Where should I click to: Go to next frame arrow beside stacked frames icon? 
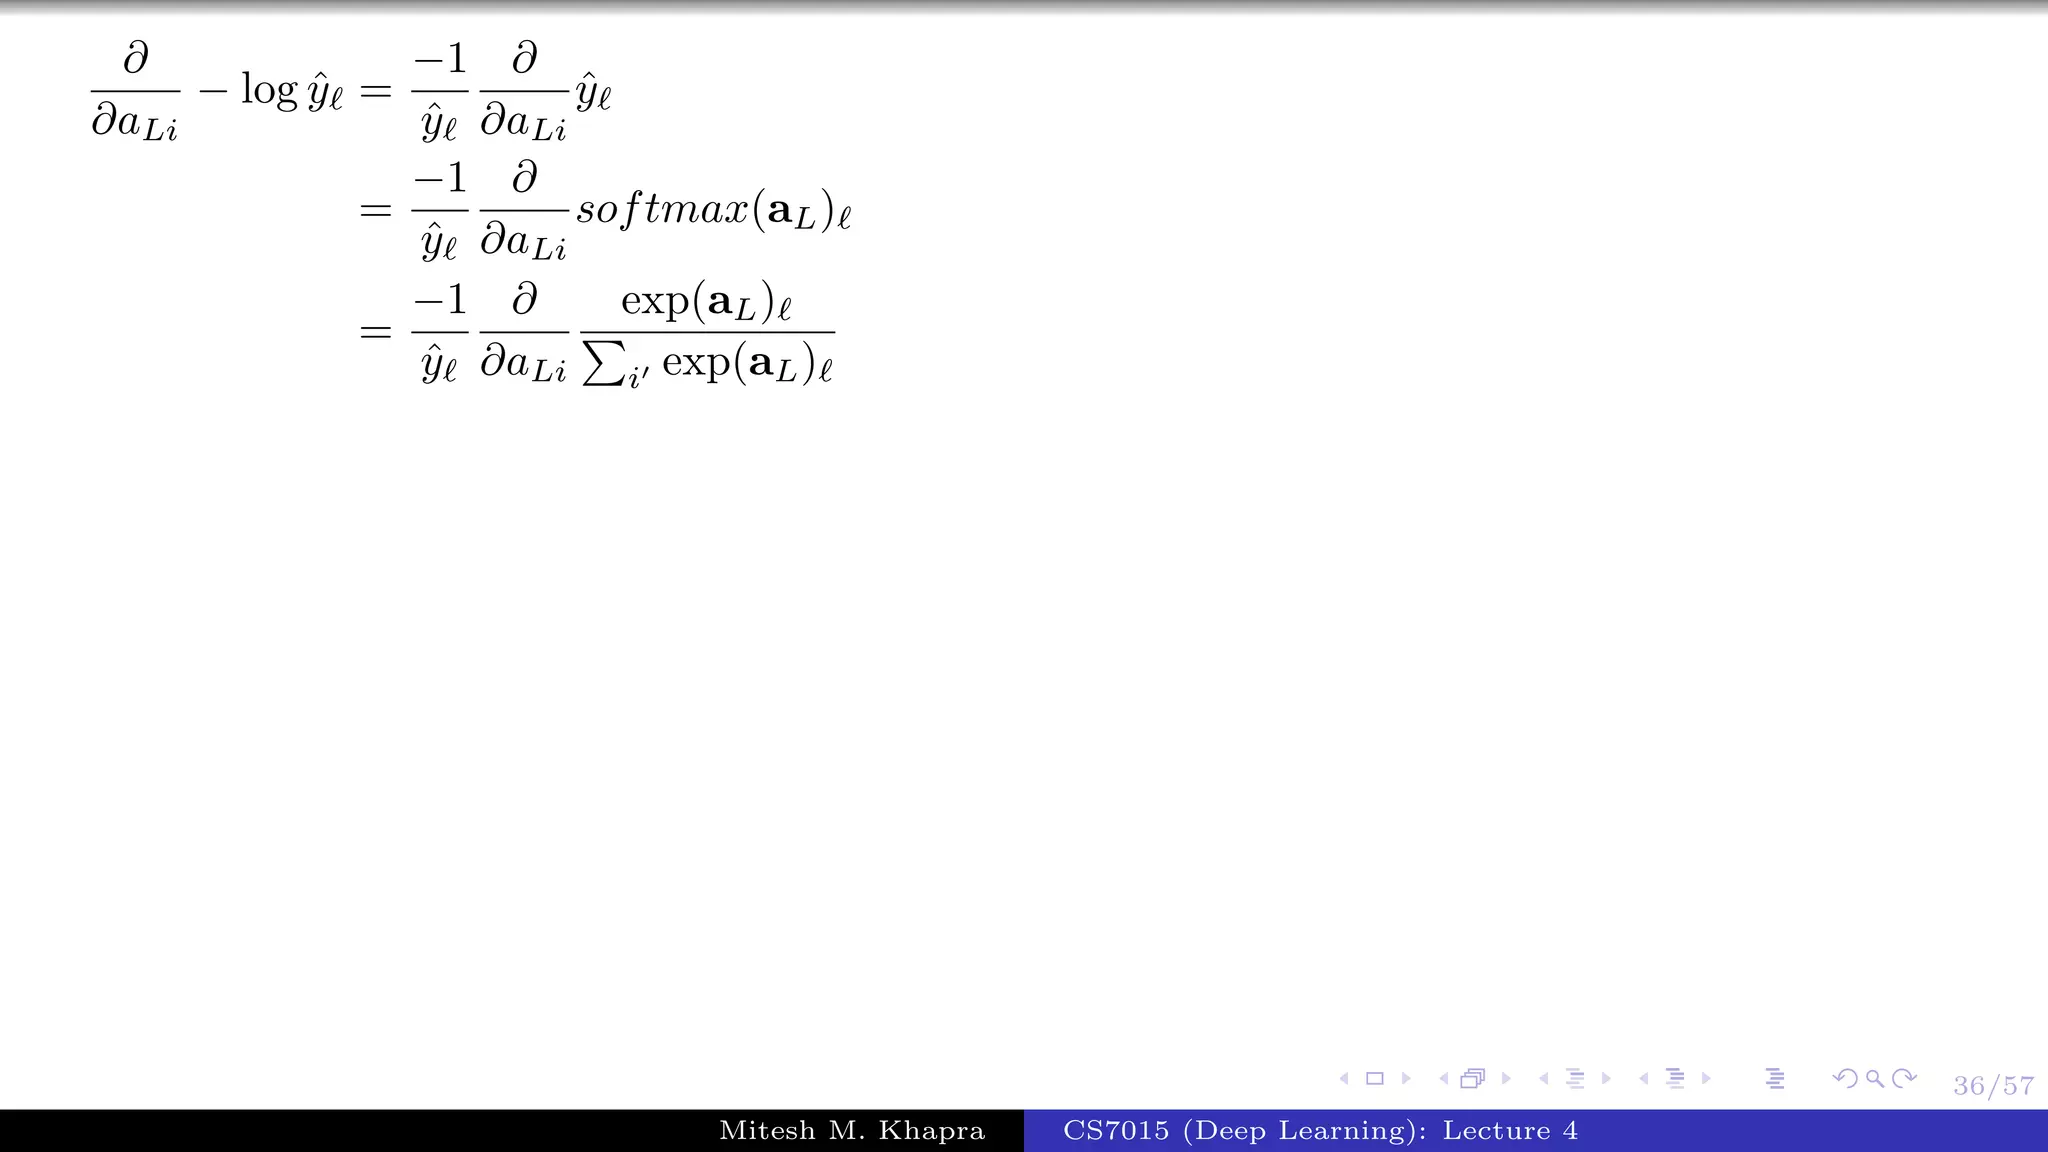point(1506,1078)
